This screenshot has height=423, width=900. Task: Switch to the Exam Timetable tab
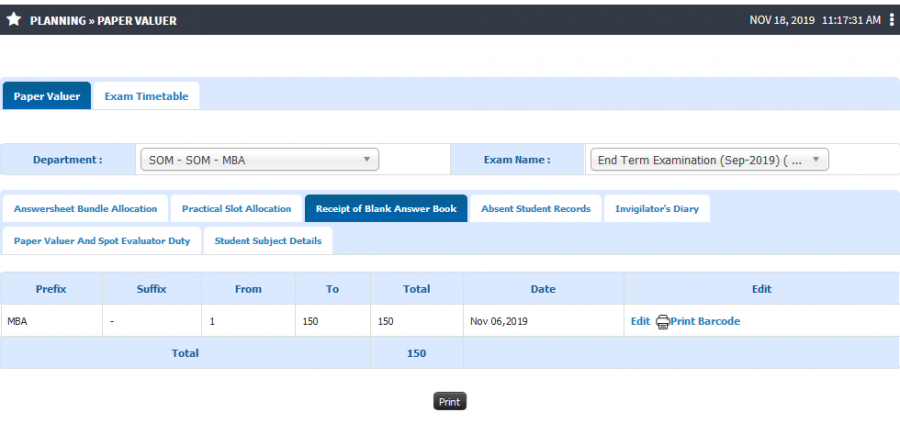146,96
